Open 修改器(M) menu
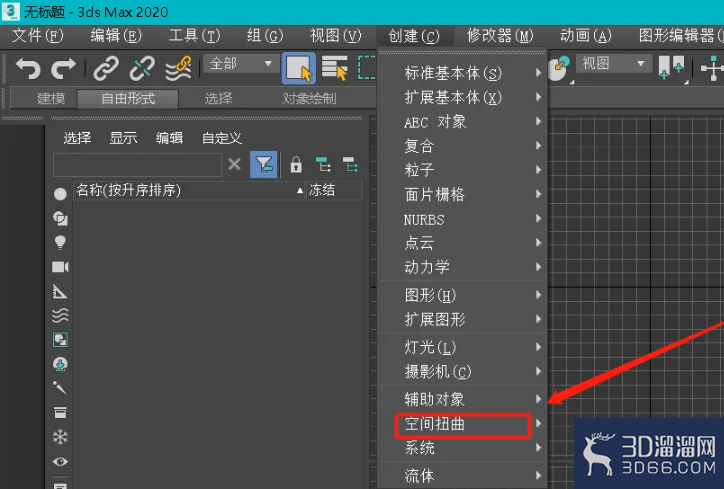This screenshot has width=724, height=489. point(500,36)
